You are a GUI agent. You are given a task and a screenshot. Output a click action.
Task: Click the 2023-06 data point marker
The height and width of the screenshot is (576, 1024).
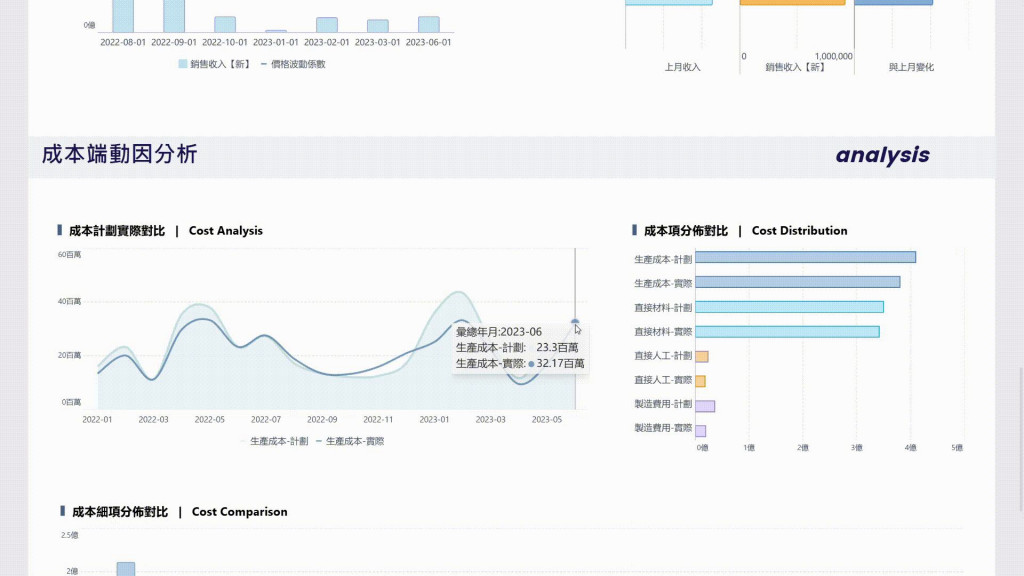[575, 322]
